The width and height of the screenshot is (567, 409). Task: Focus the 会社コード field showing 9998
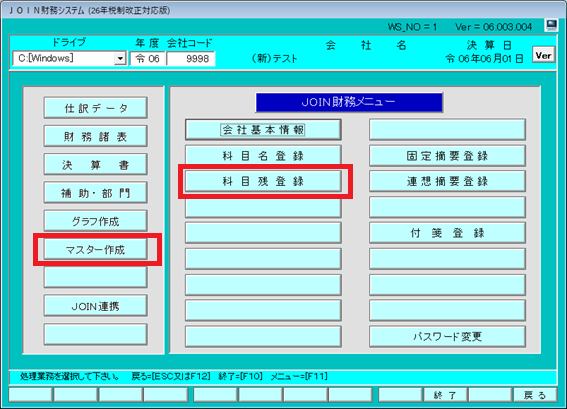(x=191, y=59)
